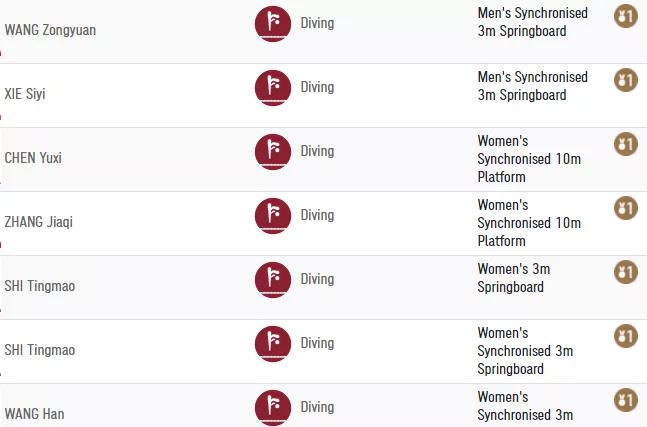Open athlete CHEN Yuxi's name link
This screenshot has height=427, width=647.
click(x=33, y=158)
